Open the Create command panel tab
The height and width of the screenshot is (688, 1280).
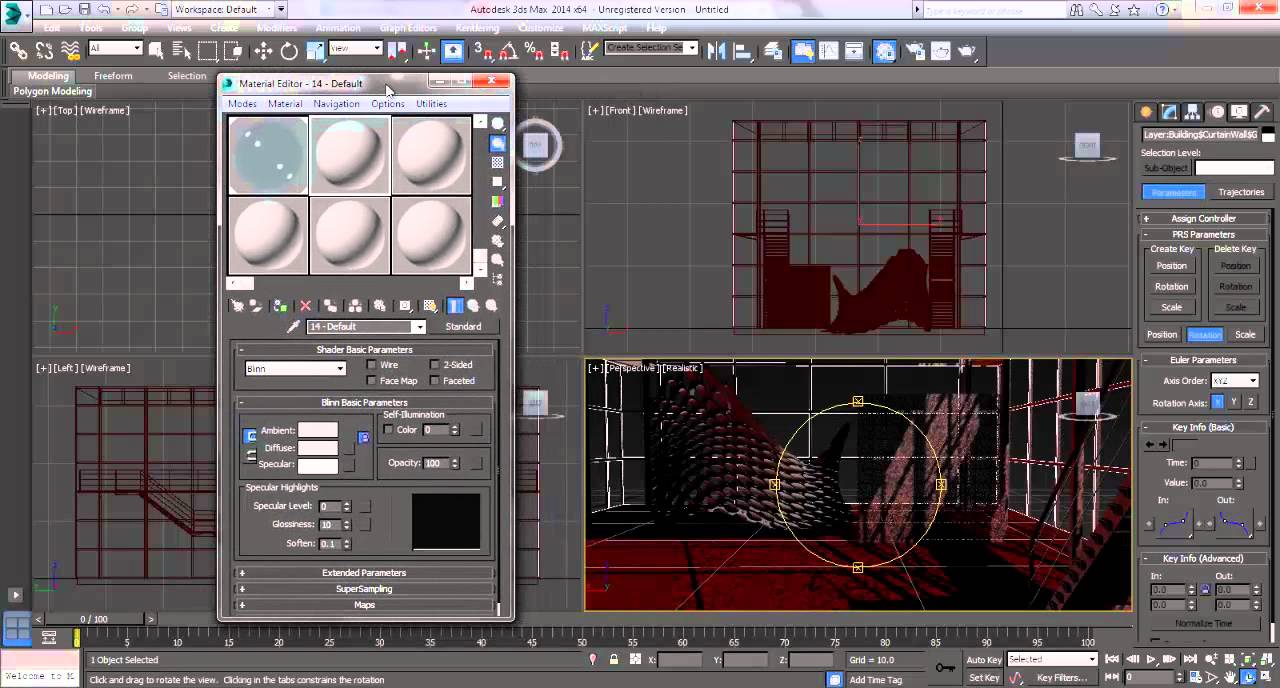(x=1146, y=112)
